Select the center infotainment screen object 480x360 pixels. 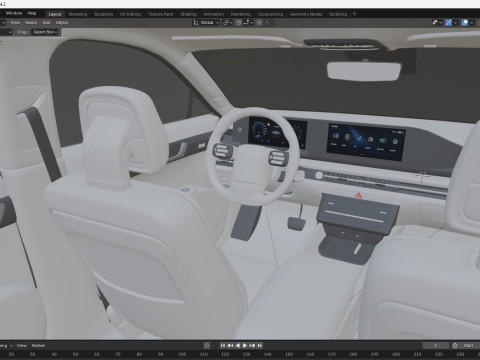coord(366,142)
